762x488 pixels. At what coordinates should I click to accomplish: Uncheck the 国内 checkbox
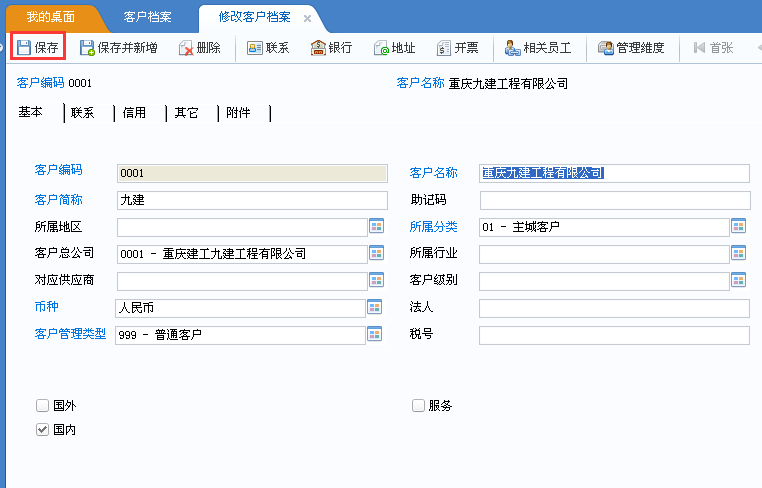coord(42,430)
